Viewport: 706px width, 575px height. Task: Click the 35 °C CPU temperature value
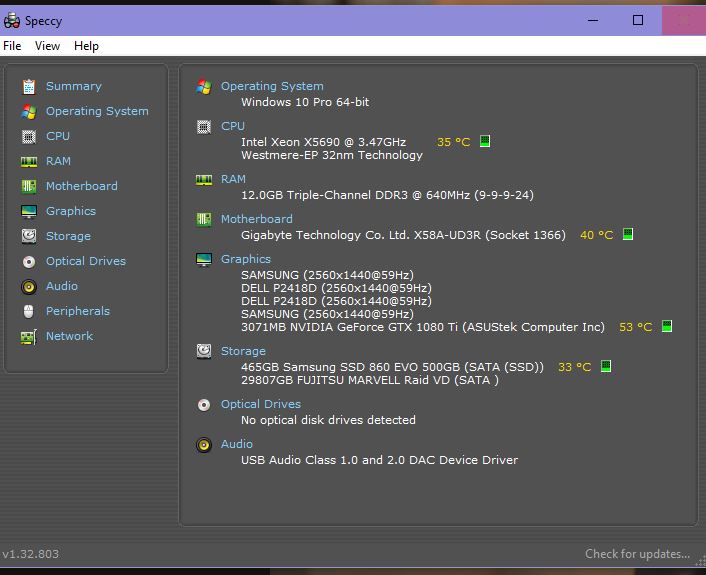(x=453, y=142)
